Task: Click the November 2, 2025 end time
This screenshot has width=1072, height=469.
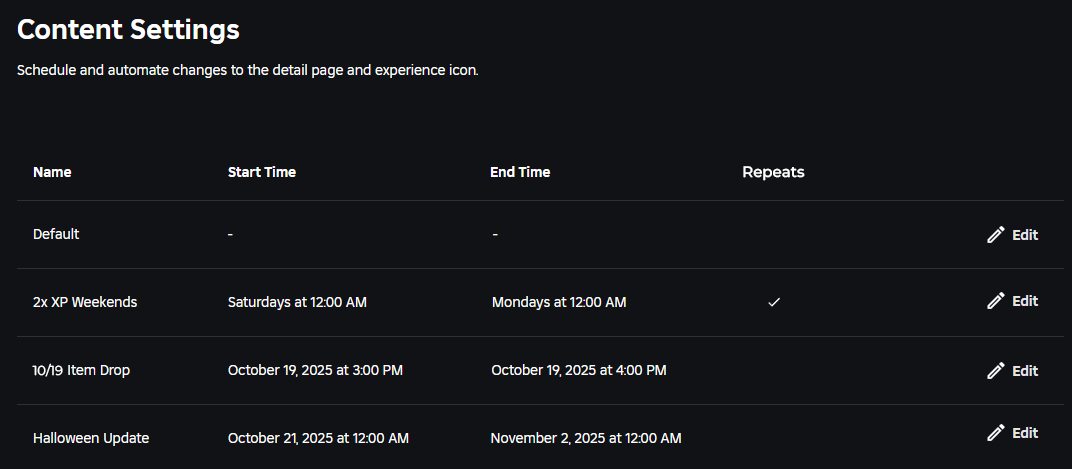Action: 586,438
